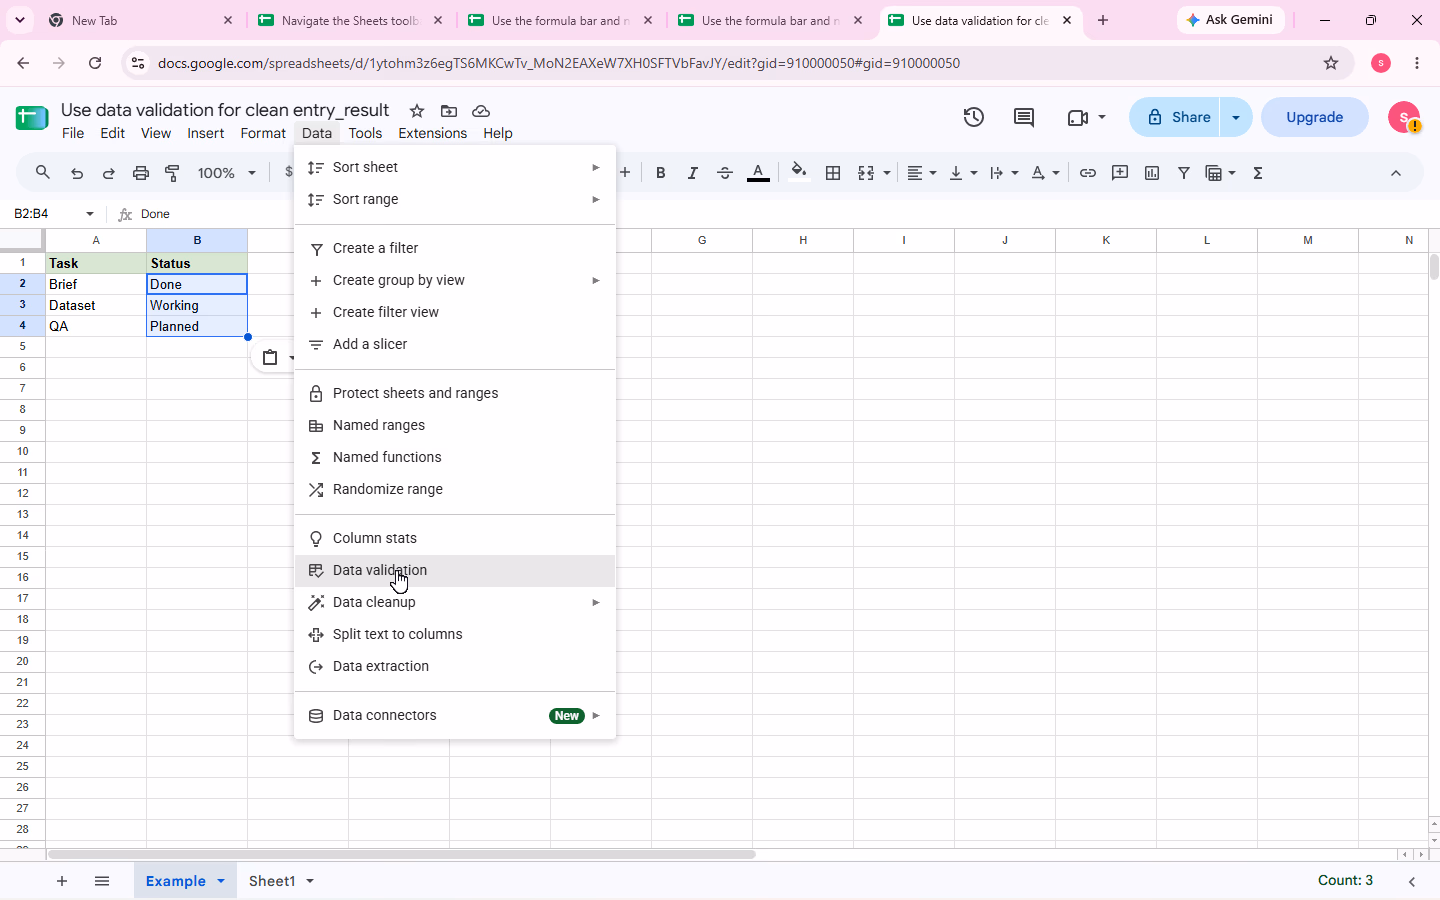Click the Name box showing B2:B4
This screenshot has height=900, width=1440.
(47, 214)
